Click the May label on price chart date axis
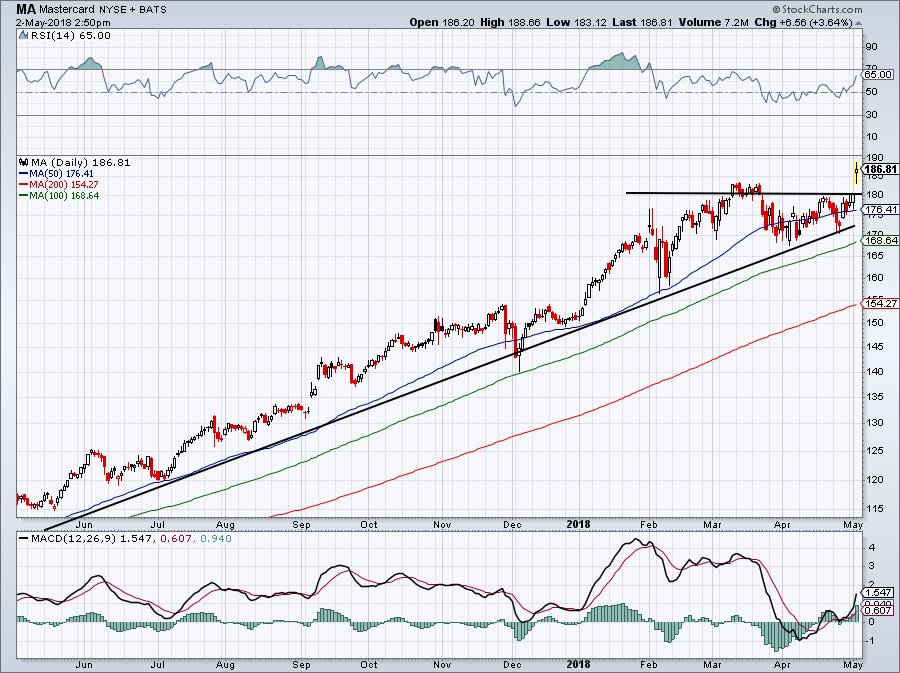This screenshot has width=900, height=673. [x=854, y=524]
